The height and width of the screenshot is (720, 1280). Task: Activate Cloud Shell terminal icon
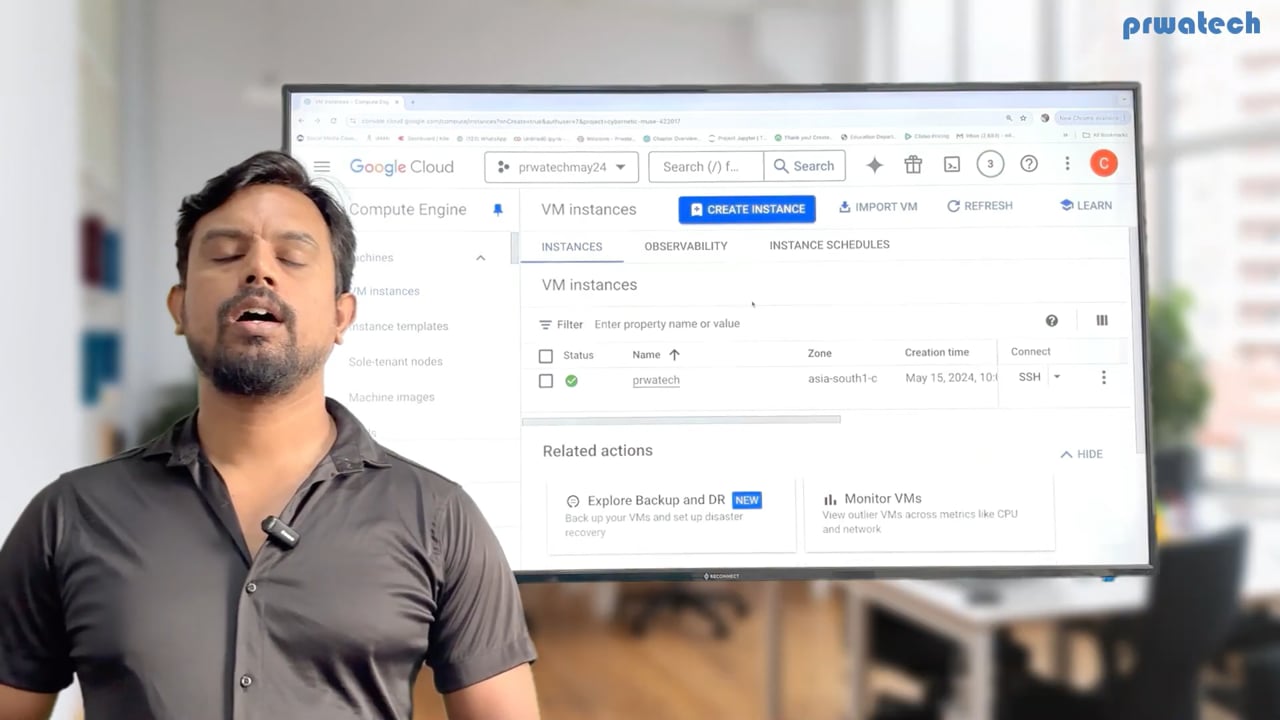pos(952,165)
